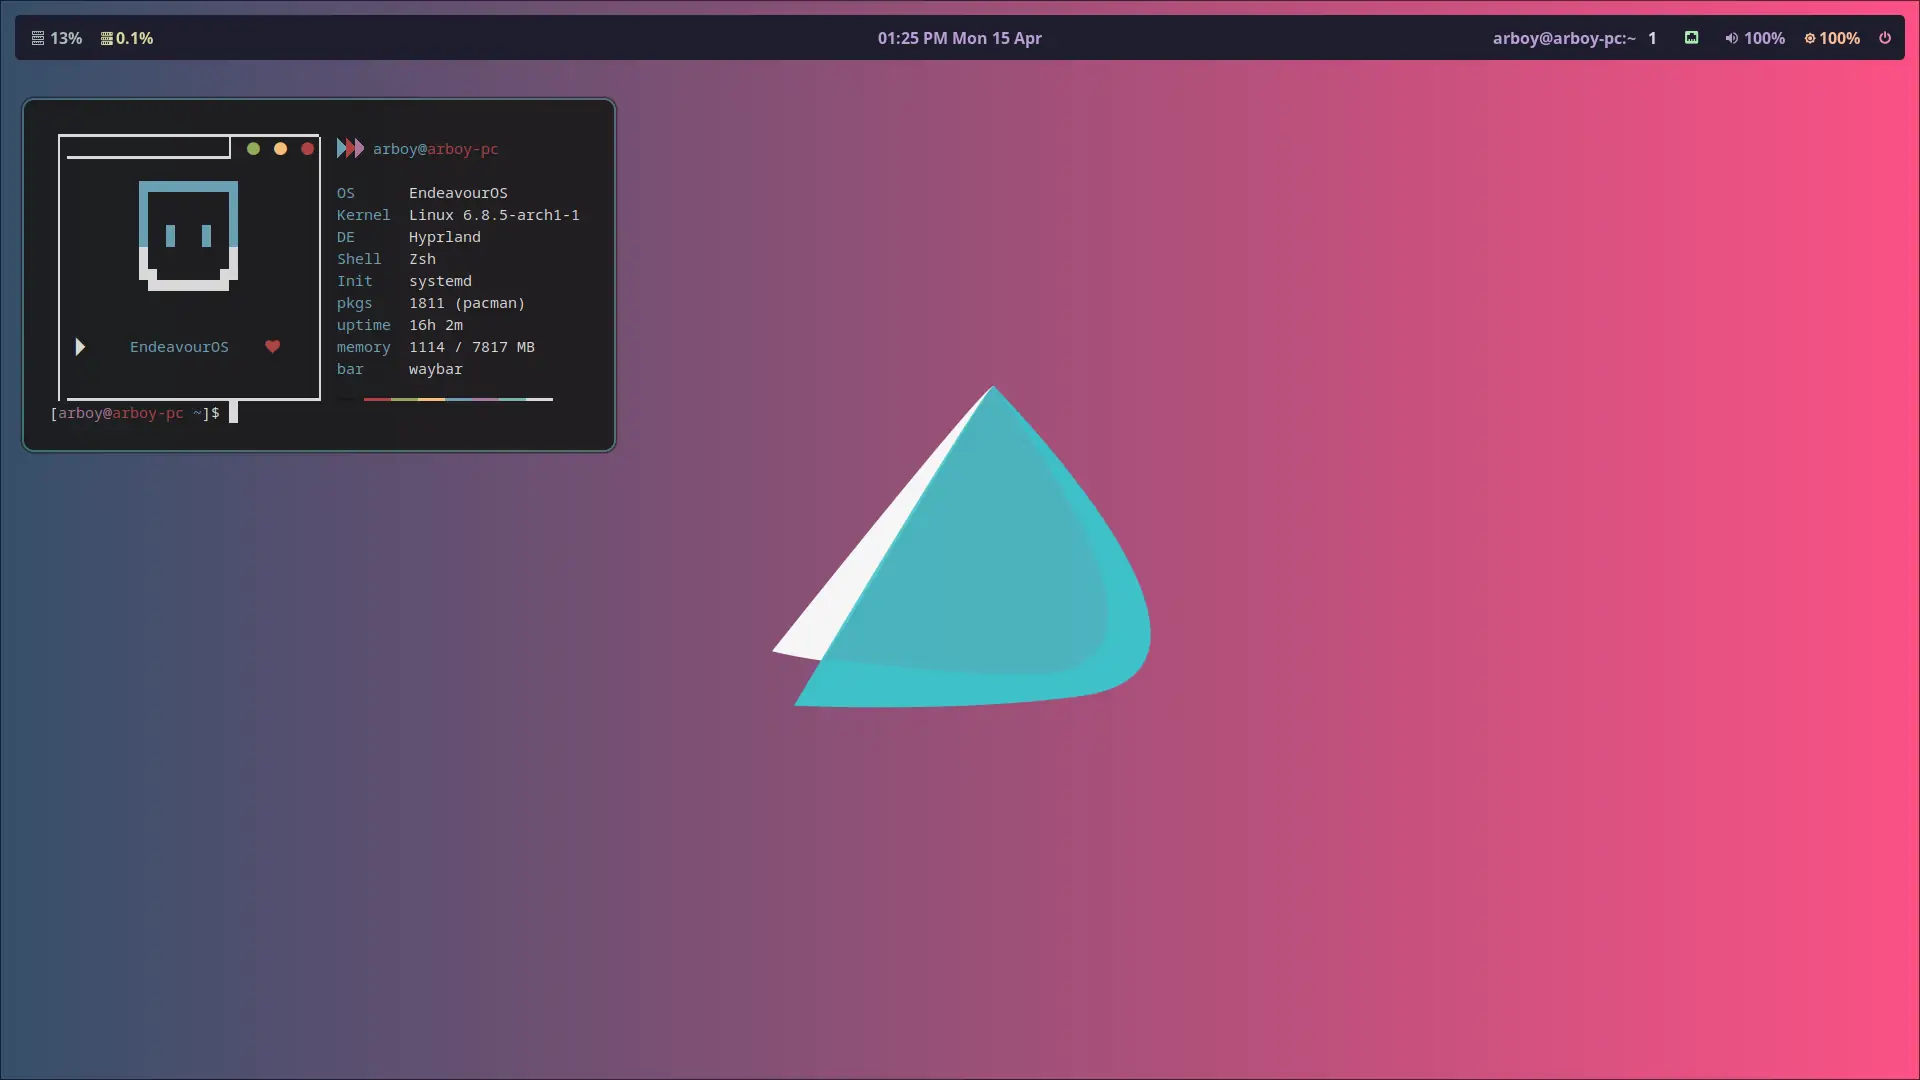Click the terminal prompt cursor
Viewport: 1920px width, 1080px height.
pos(233,412)
